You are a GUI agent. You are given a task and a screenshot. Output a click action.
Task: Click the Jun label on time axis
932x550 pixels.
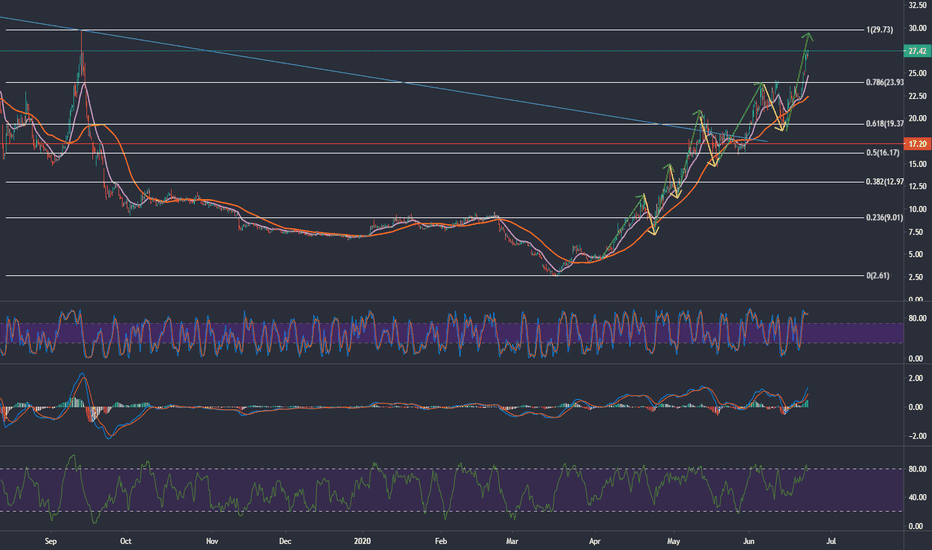(x=749, y=541)
